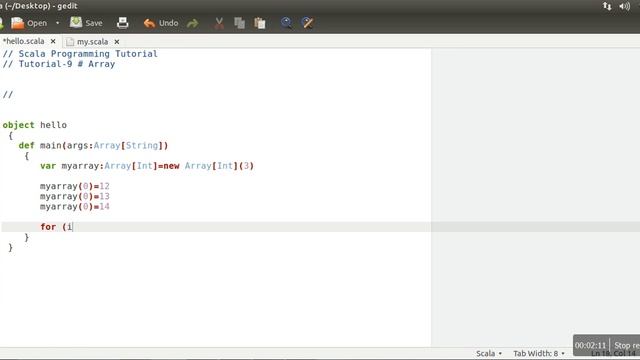
Task: Click the 'myarray(0)=13' line
Action: 75,196
